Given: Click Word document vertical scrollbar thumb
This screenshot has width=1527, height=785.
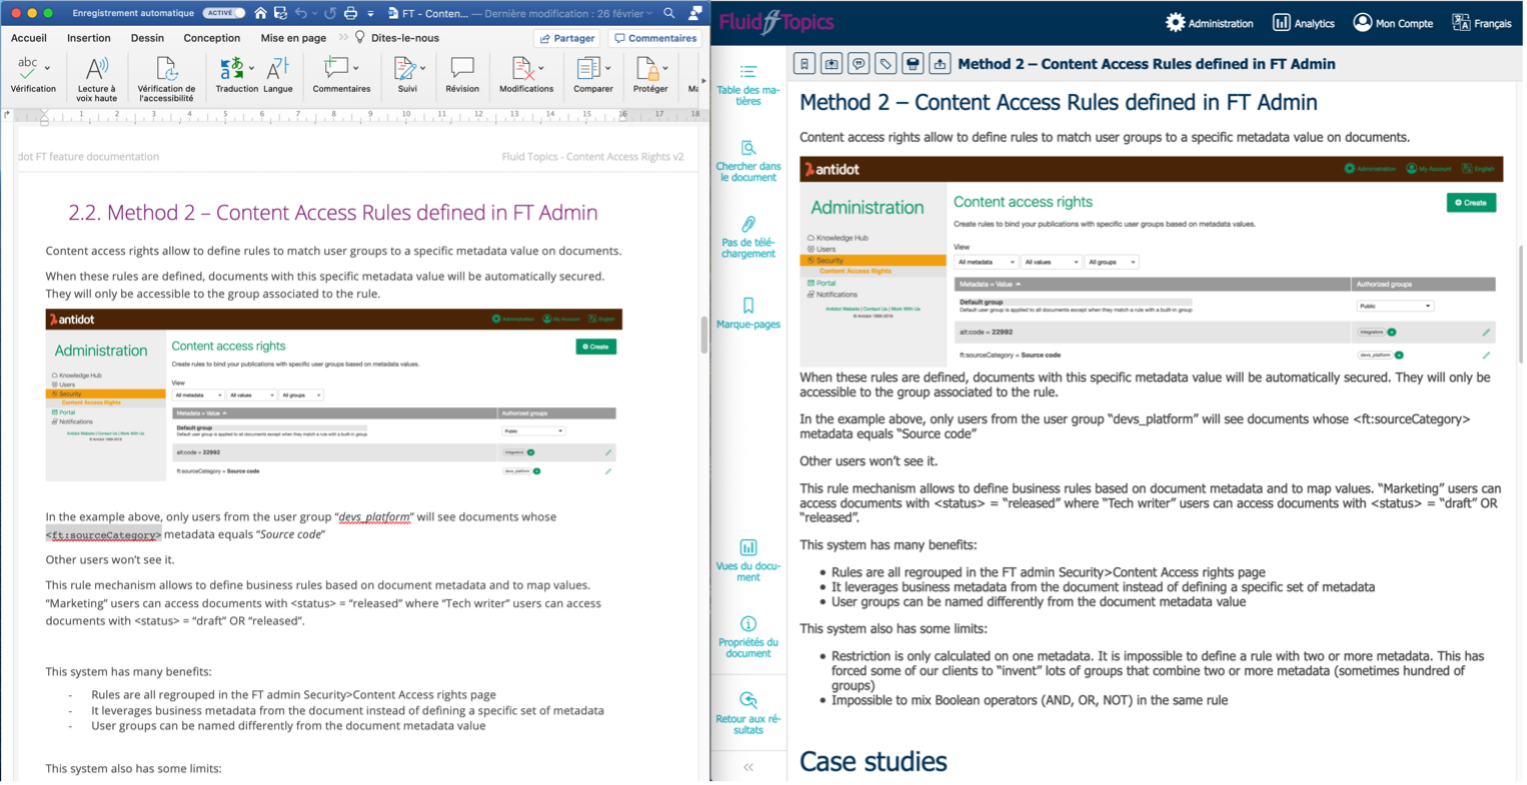Looking at the screenshot, I should coord(704,337).
